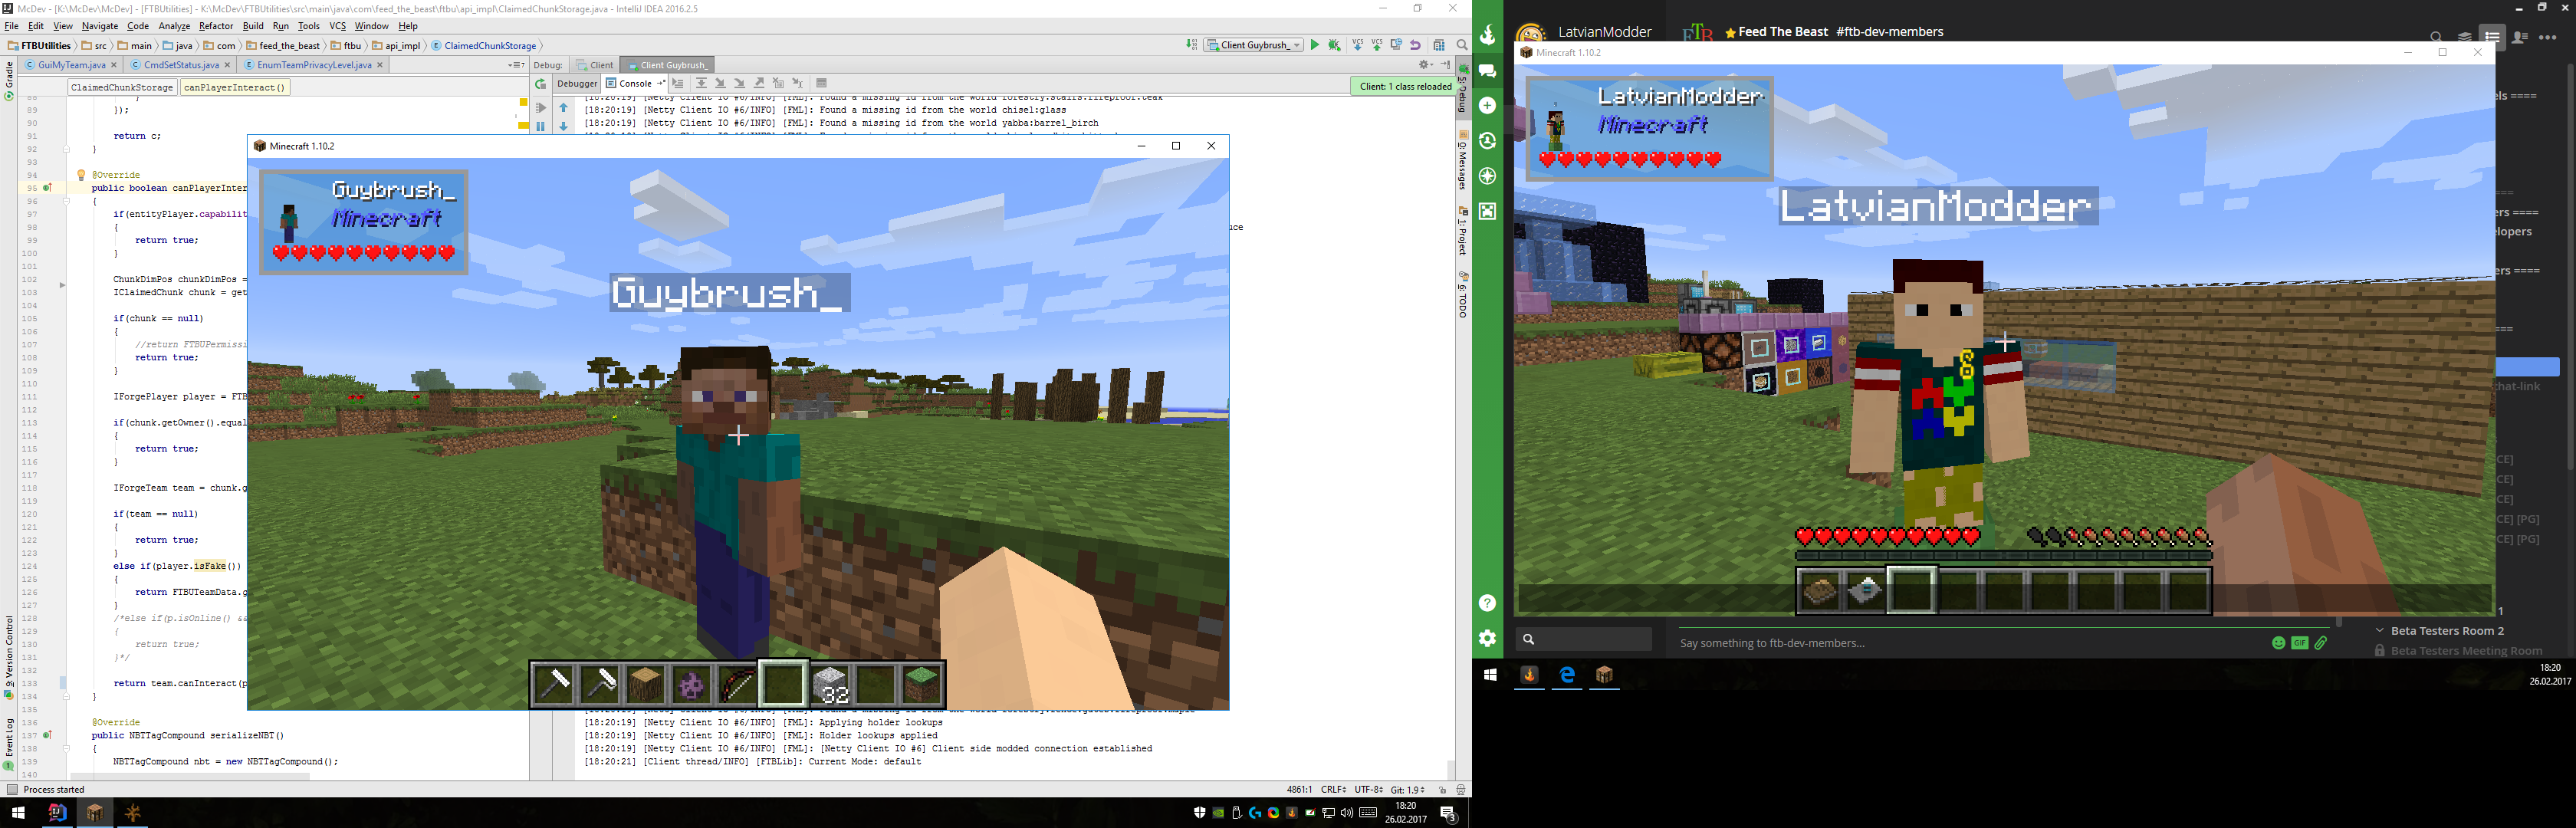Screen dimensions: 2576x828
Task: Run the Client Guybrush_ configuration
Action: click(1315, 45)
